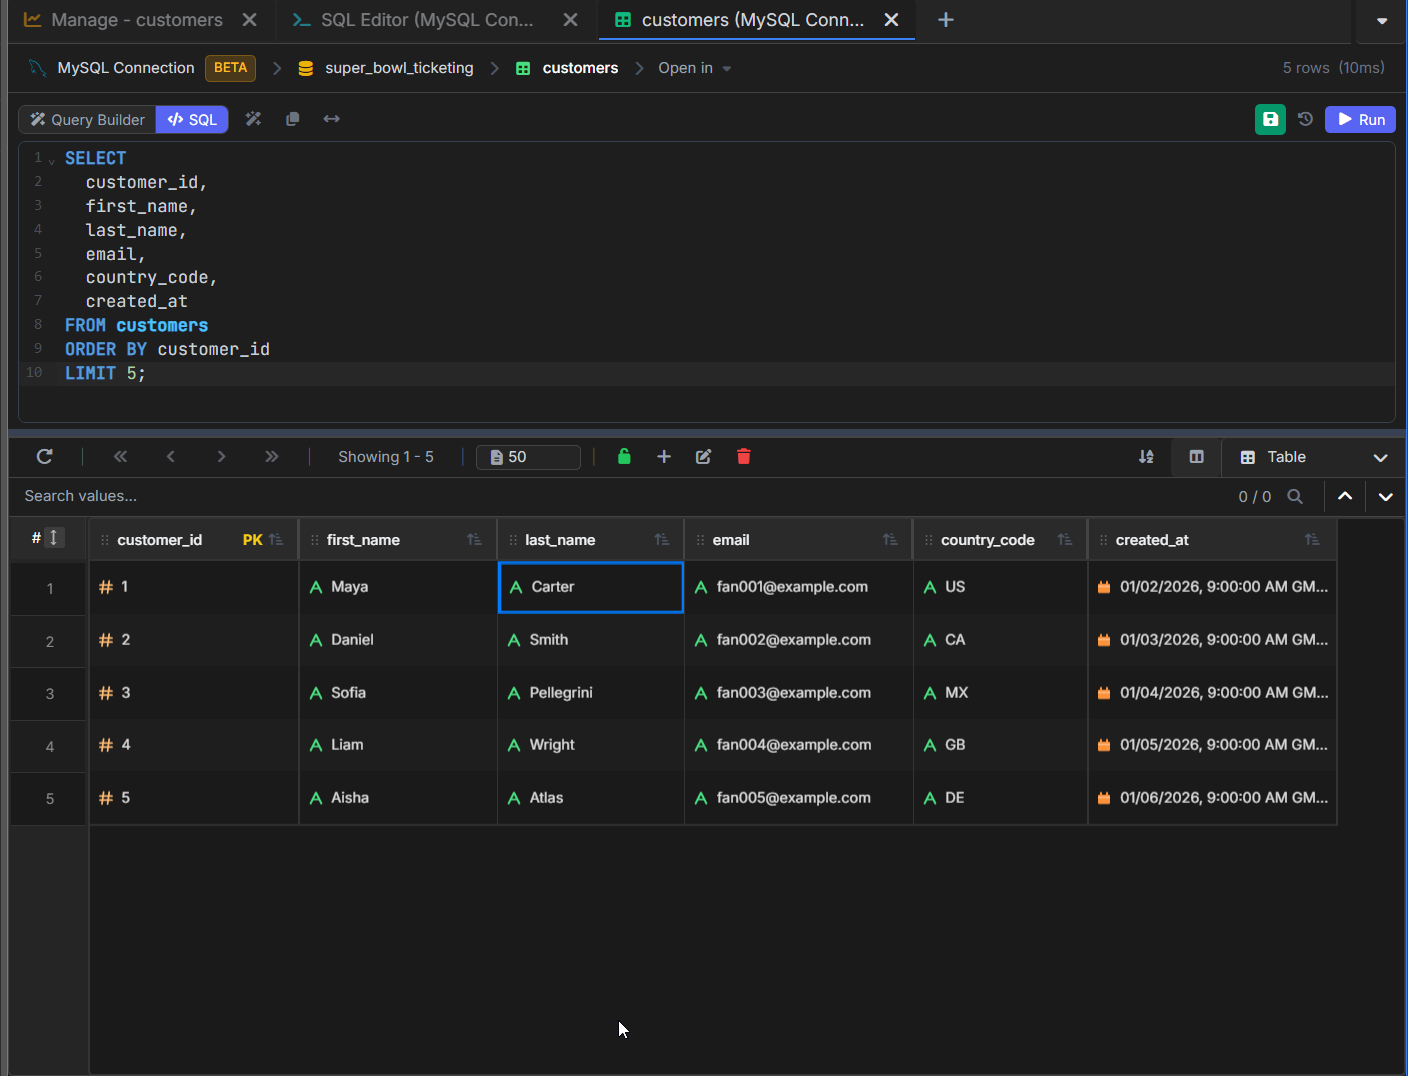Select country_code cell MX
Image resolution: width=1408 pixels, height=1076 pixels.
(x=1000, y=693)
